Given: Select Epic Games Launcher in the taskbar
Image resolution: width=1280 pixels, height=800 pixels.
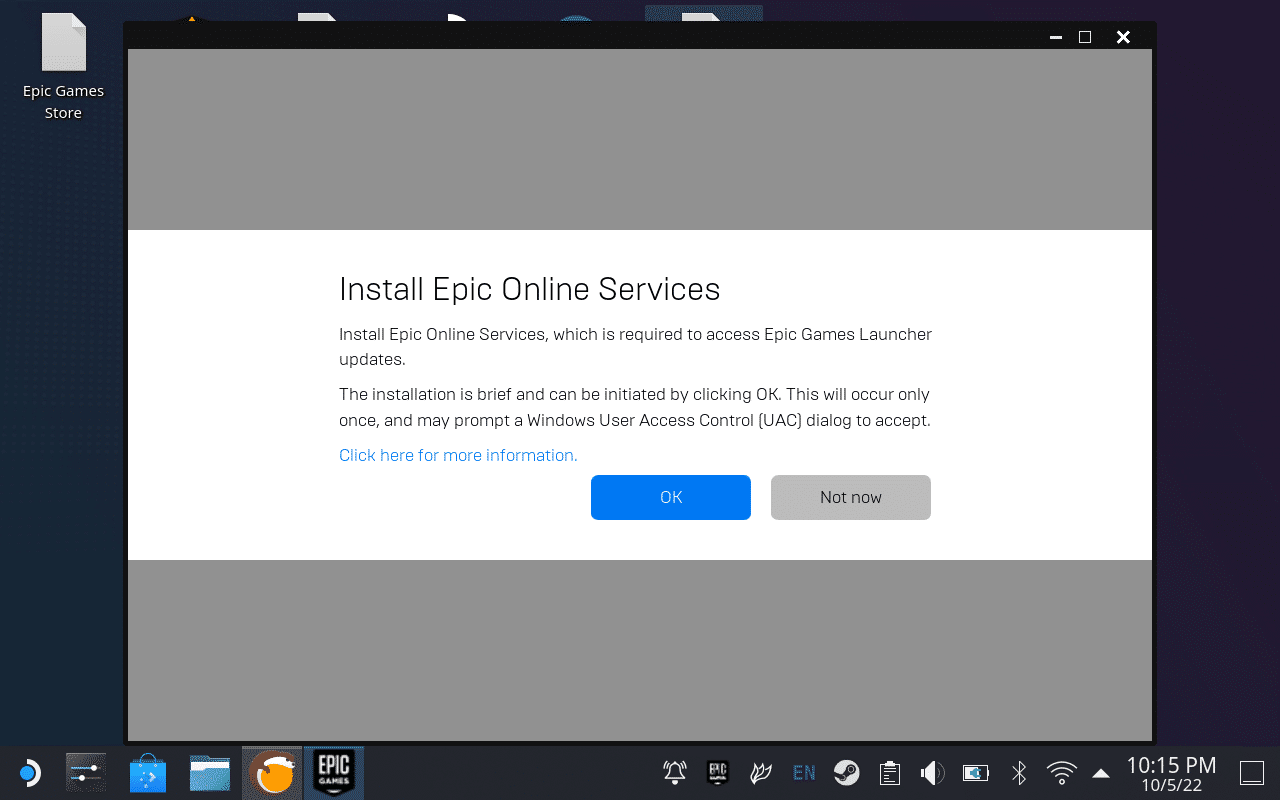Looking at the screenshot, I should pyautogui.click(x=333, y=773).
